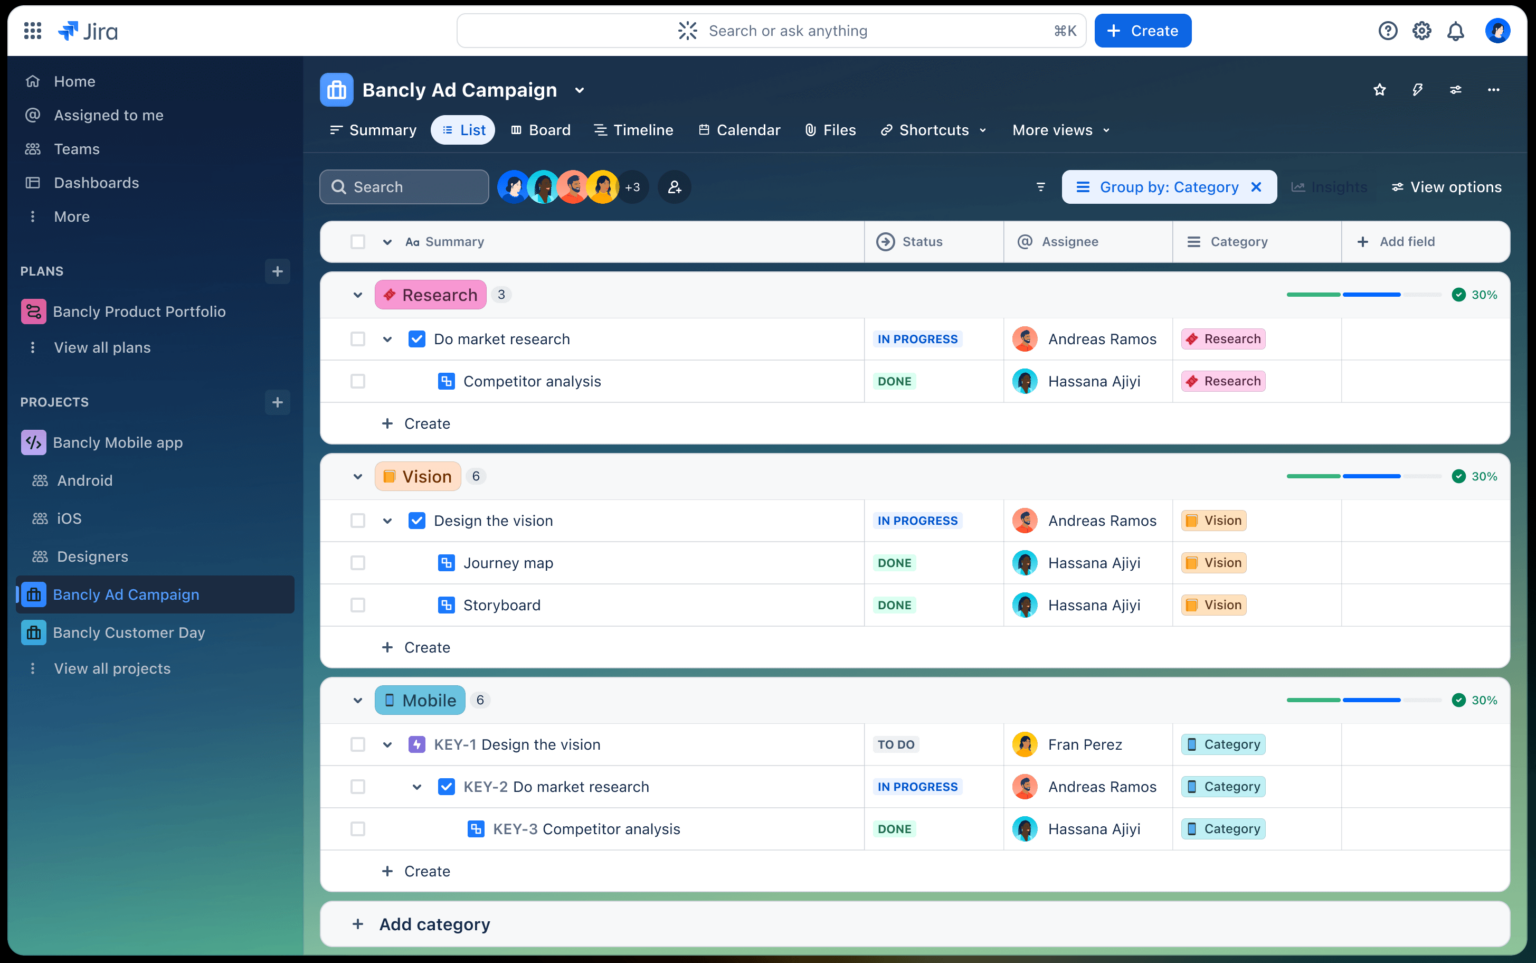Image resolution: width=1536 pixels, height=963 pixels.
Task: Open the Bancly Product Portfolio plan
Action: [x=140, y=311]
